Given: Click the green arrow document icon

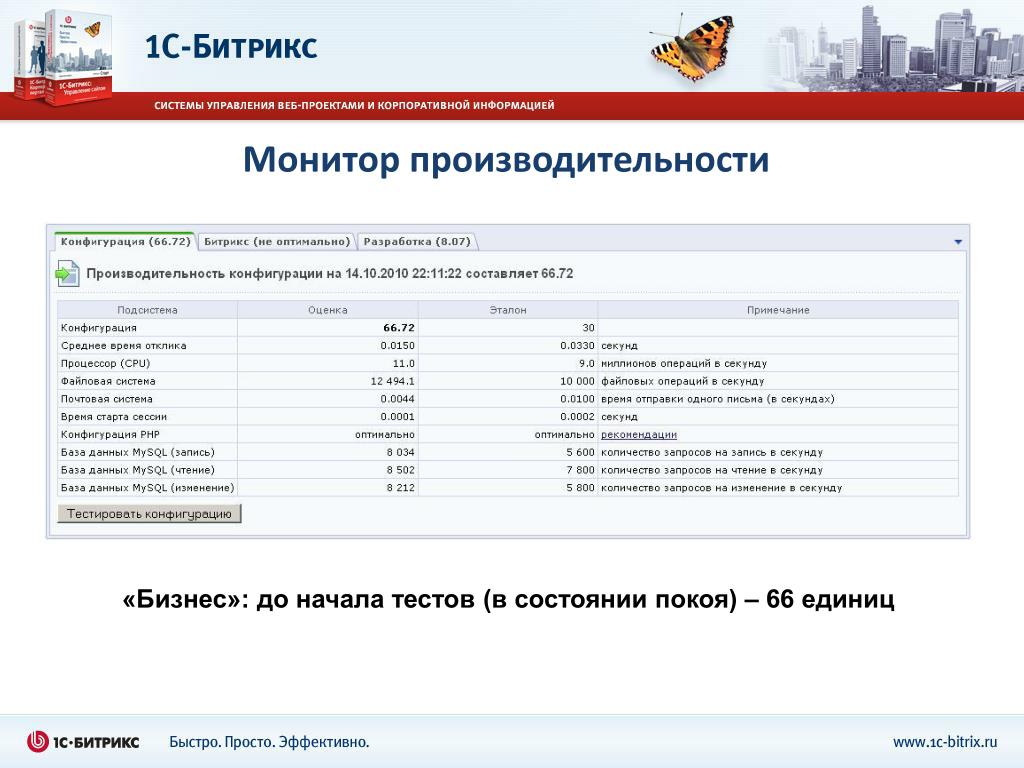Looking at the screenshot, I should [67, 274].
